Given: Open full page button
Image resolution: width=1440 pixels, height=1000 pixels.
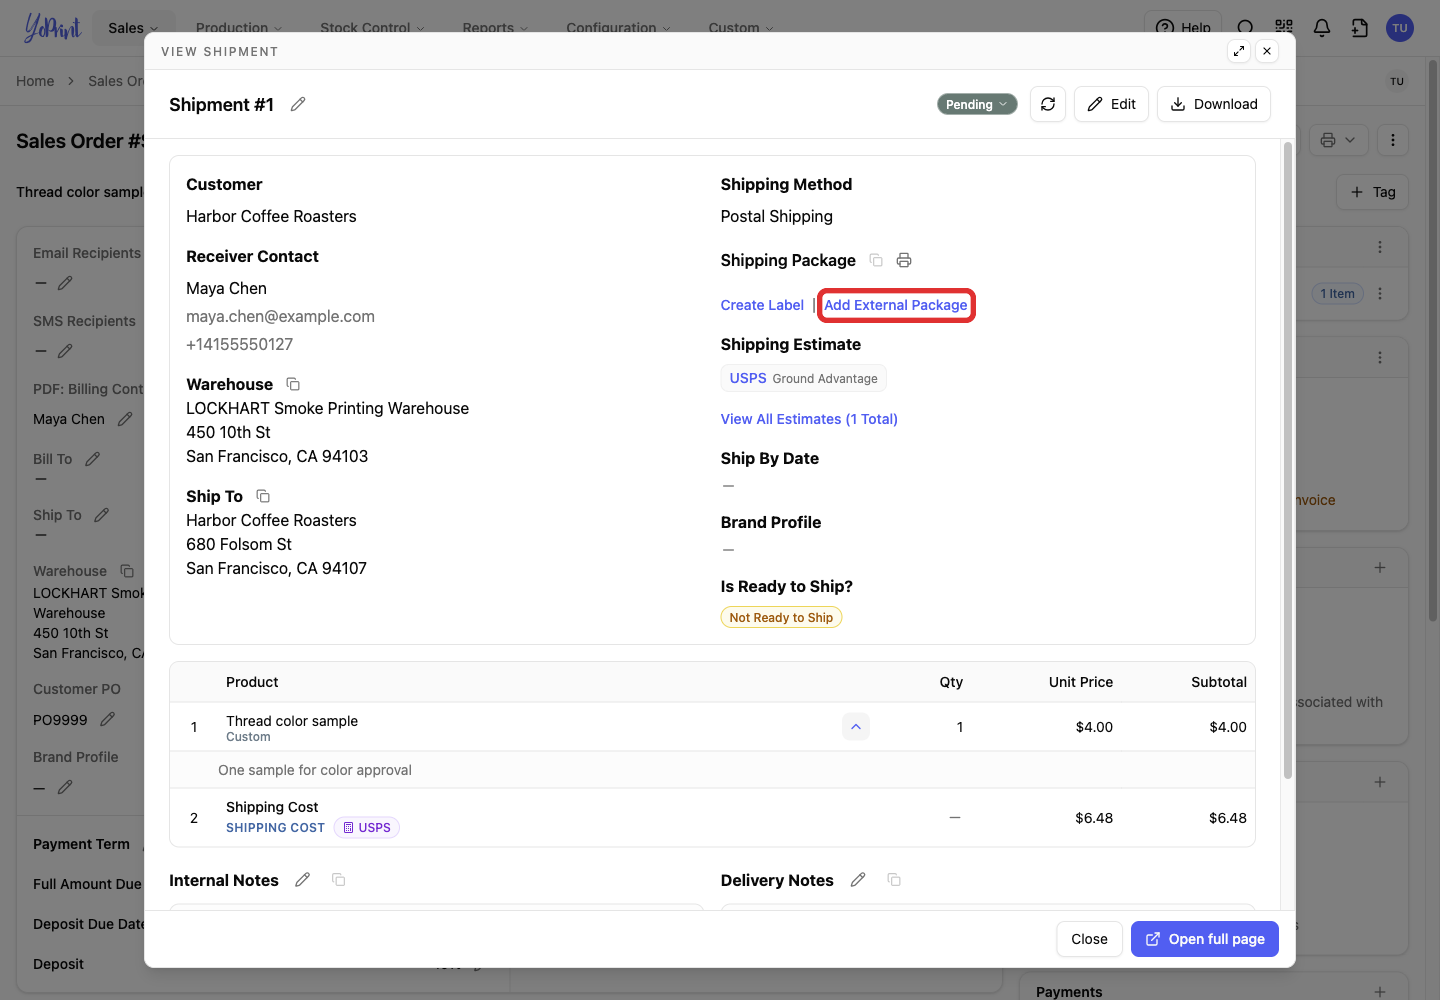Looking at the screenshot, I should [x=1205, y=939].
